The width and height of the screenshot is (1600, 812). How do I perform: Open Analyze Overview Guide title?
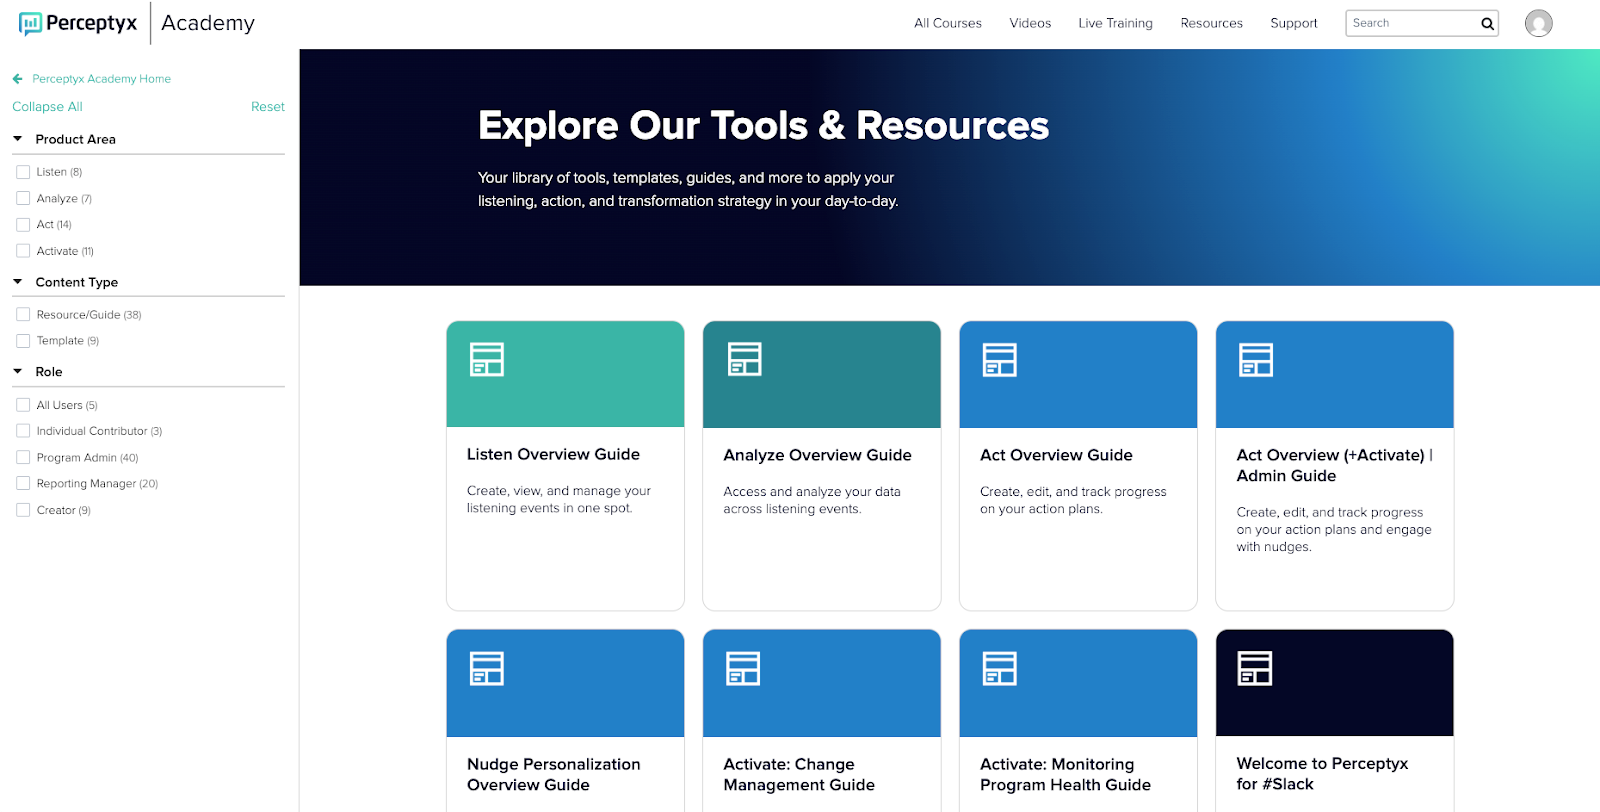(817, 455)
